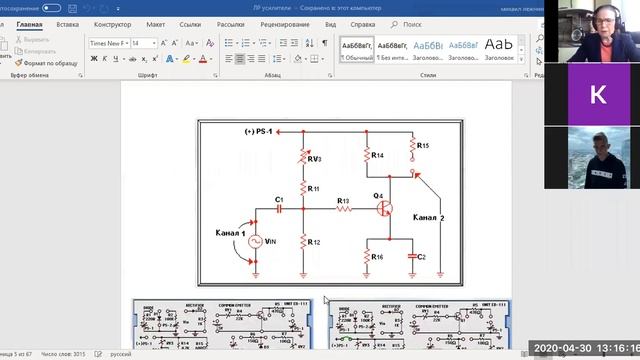Viewport: 640px width, 360px height.
Task: Select the Без интервала style
Action: tap(392, 50)
